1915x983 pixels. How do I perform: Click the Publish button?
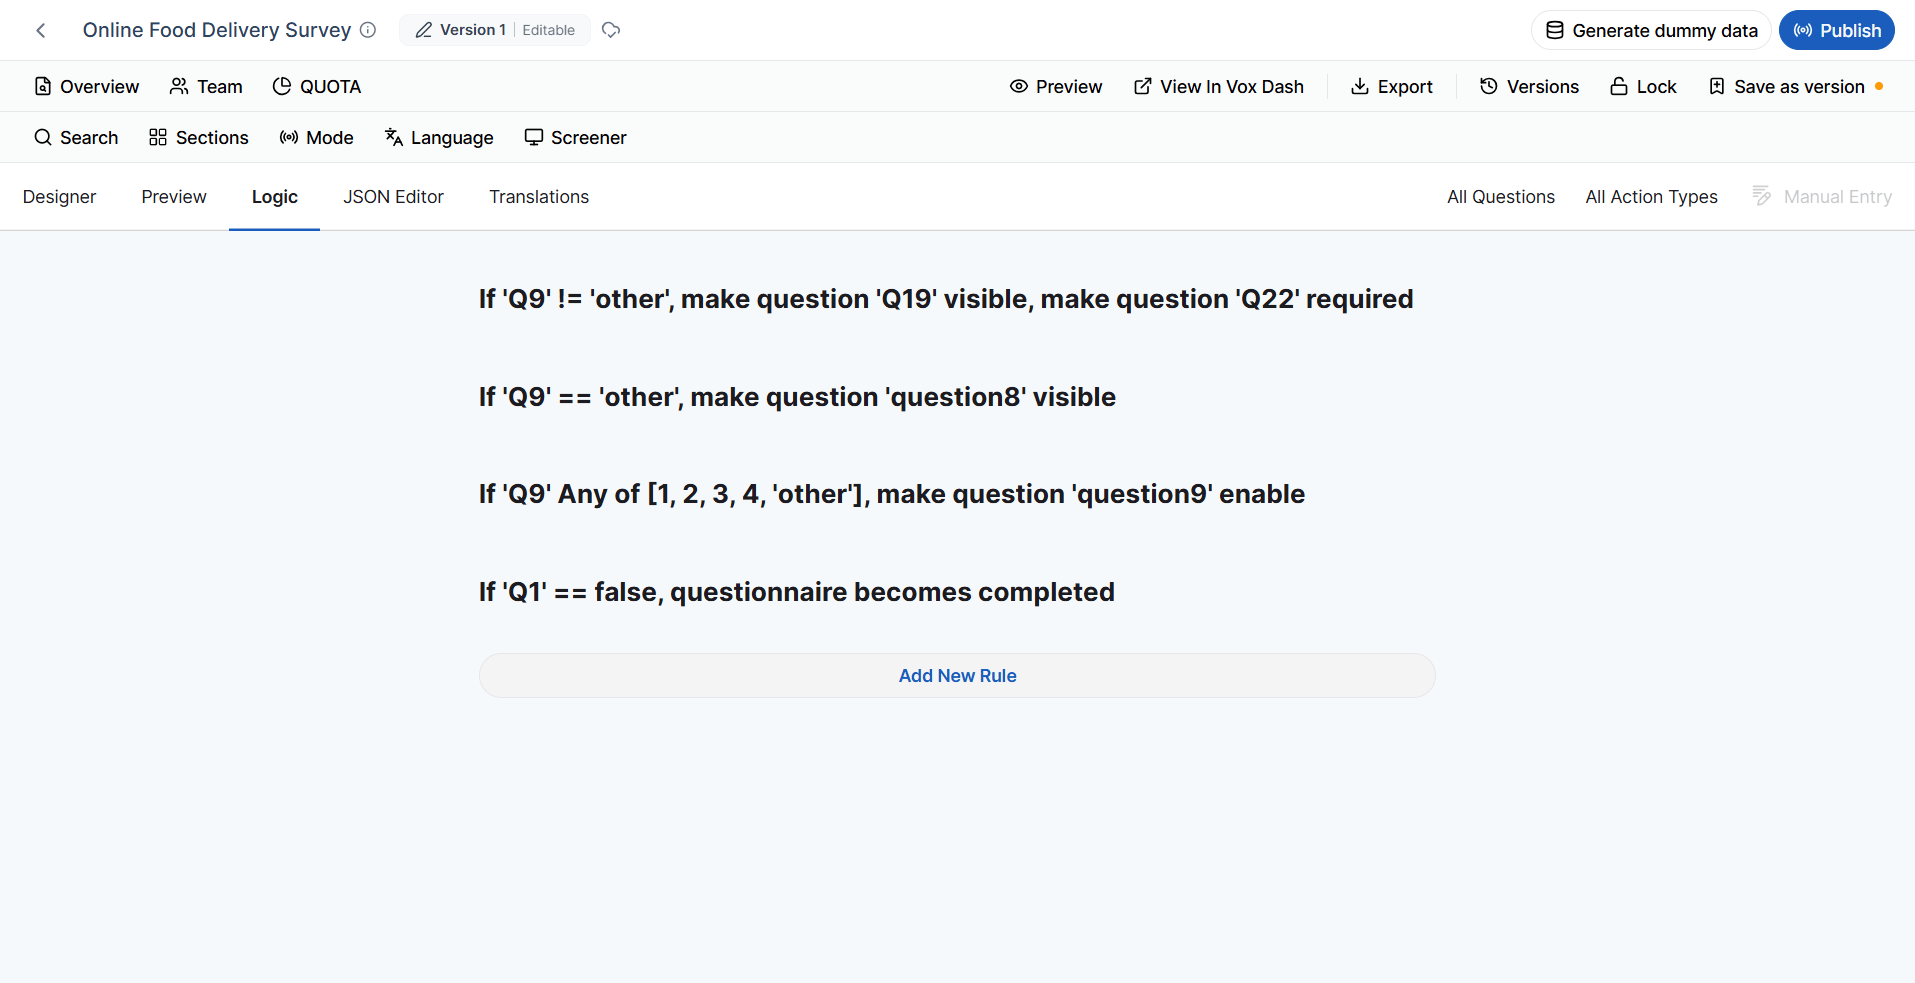(x=1836, y=30)
